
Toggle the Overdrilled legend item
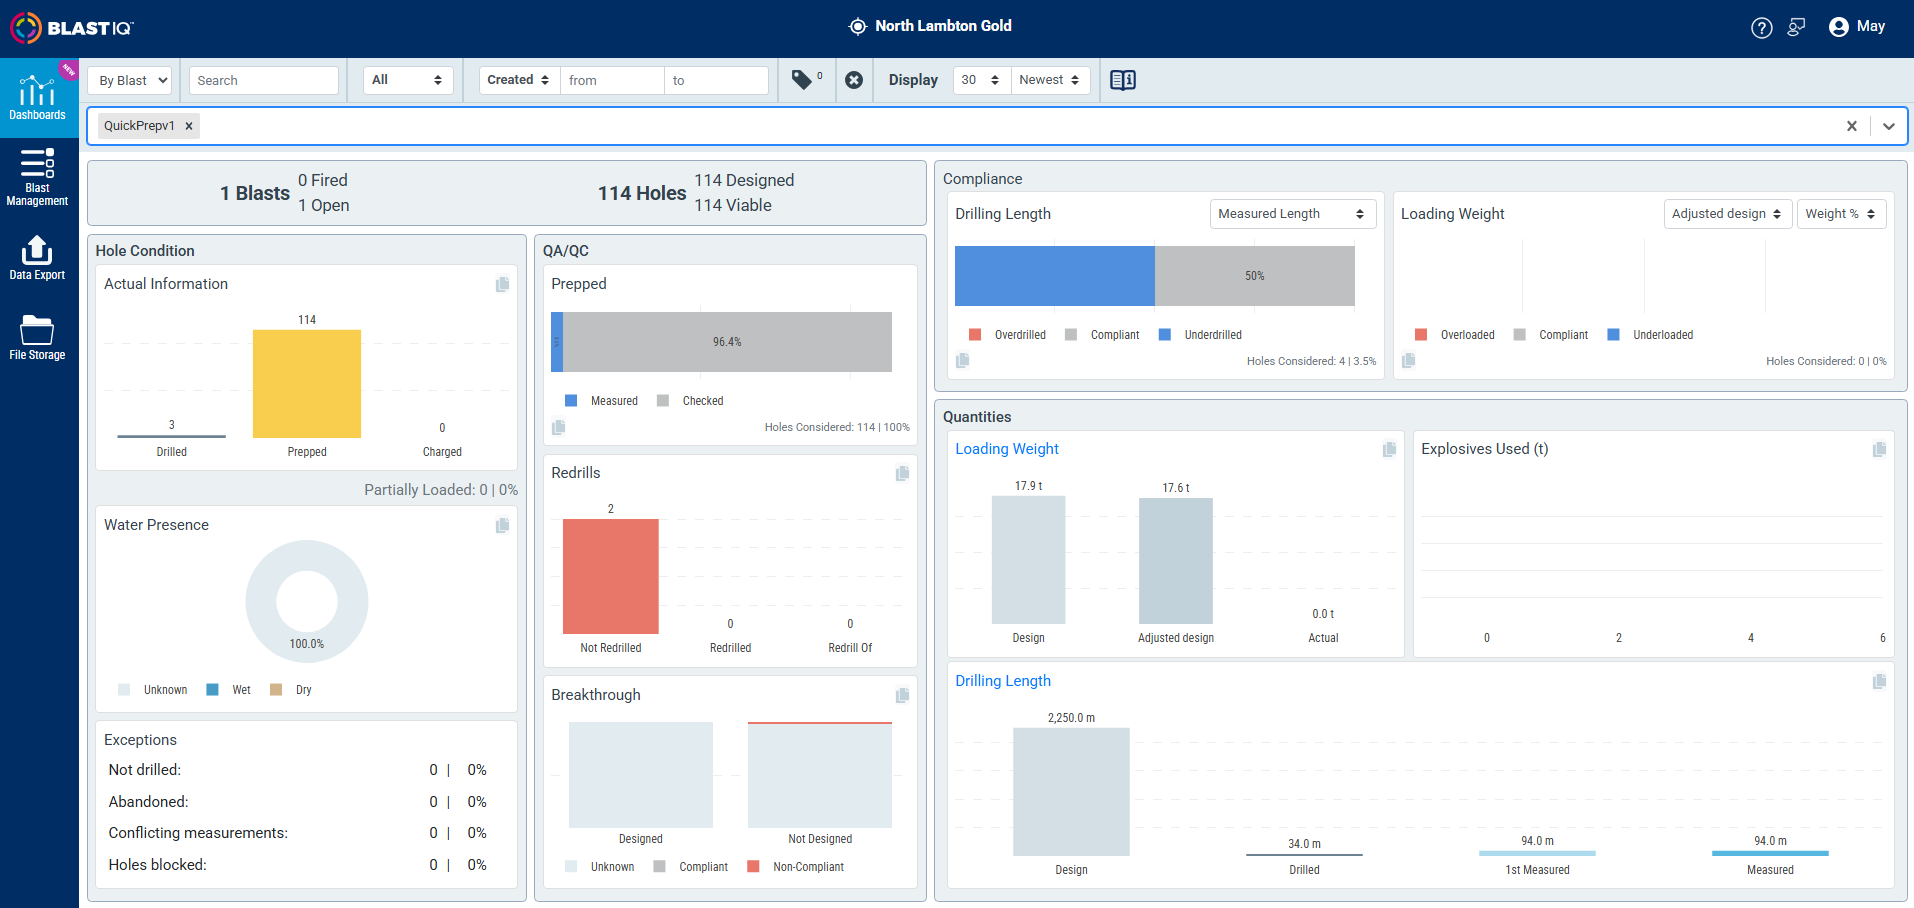1008,335
